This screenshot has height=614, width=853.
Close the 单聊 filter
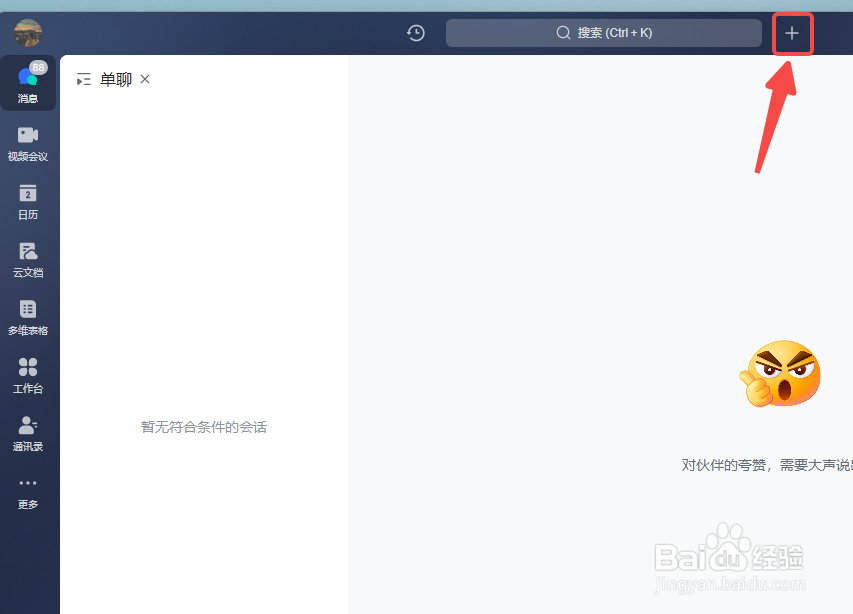tap(145, 79)
